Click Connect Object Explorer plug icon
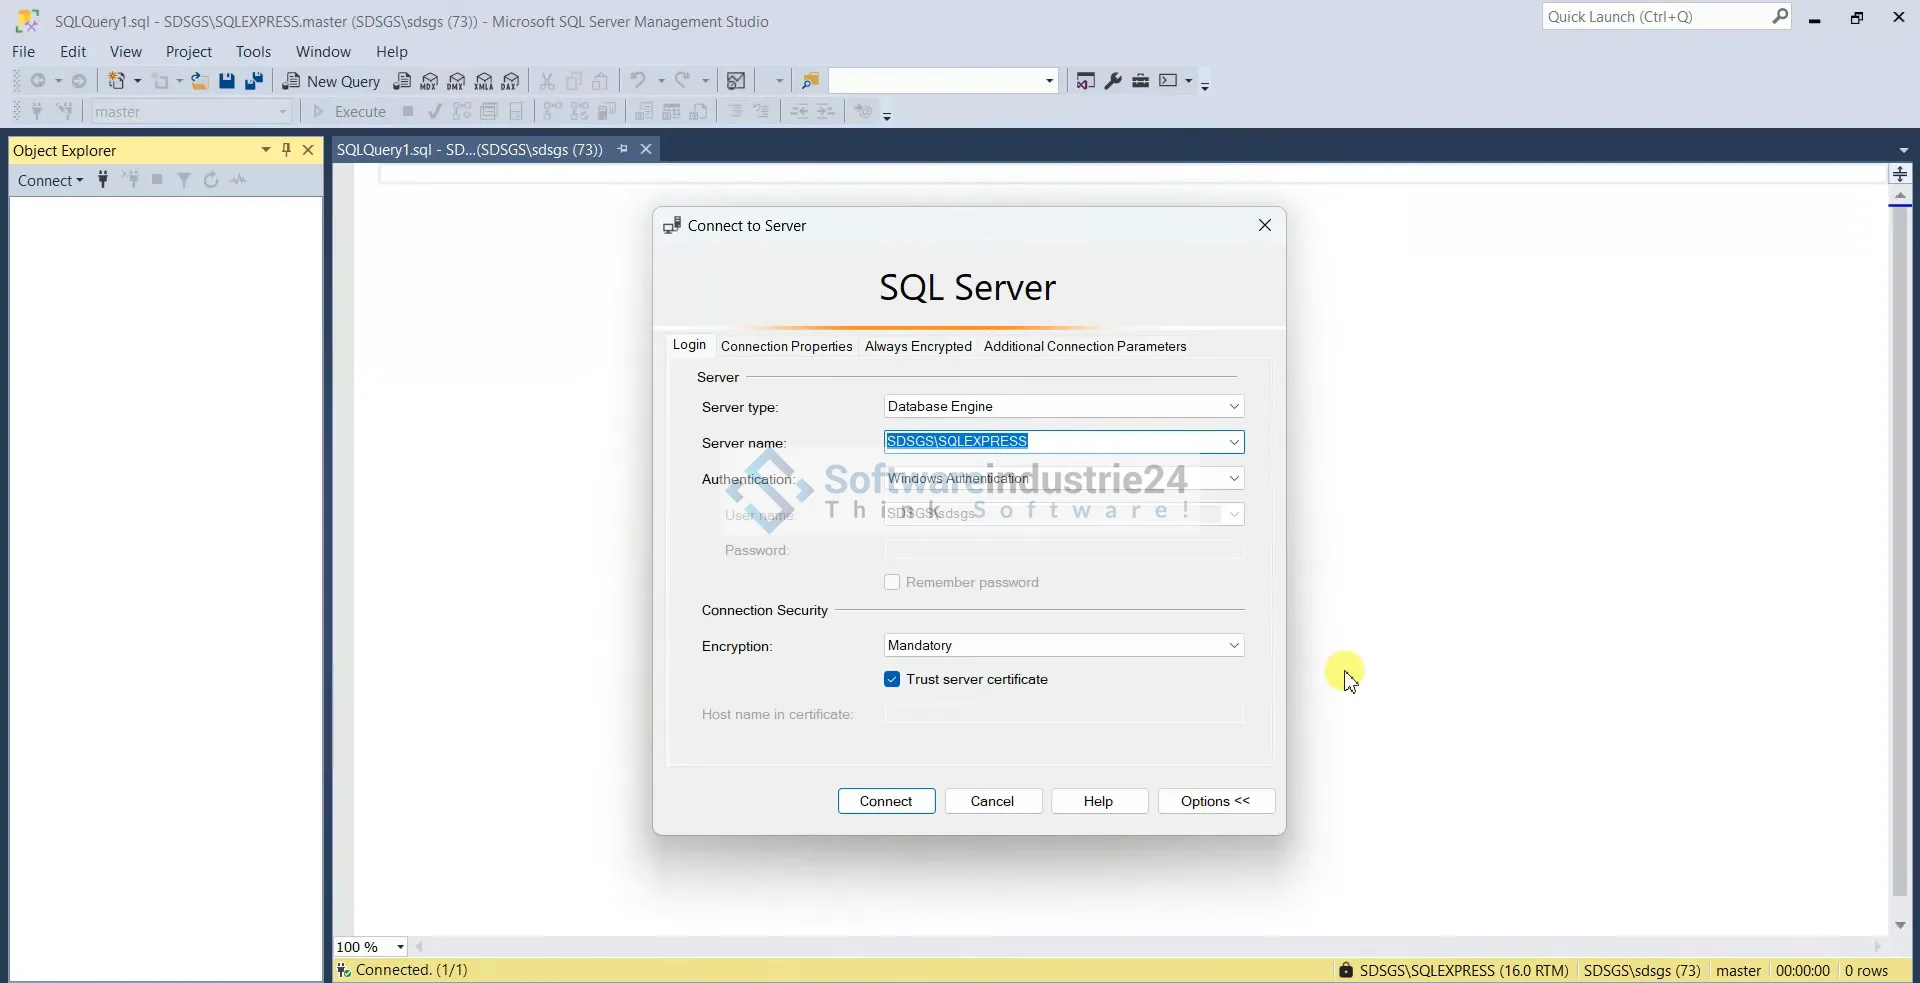The height and width of the screenshot is (983, 1920). click(103, 180)
